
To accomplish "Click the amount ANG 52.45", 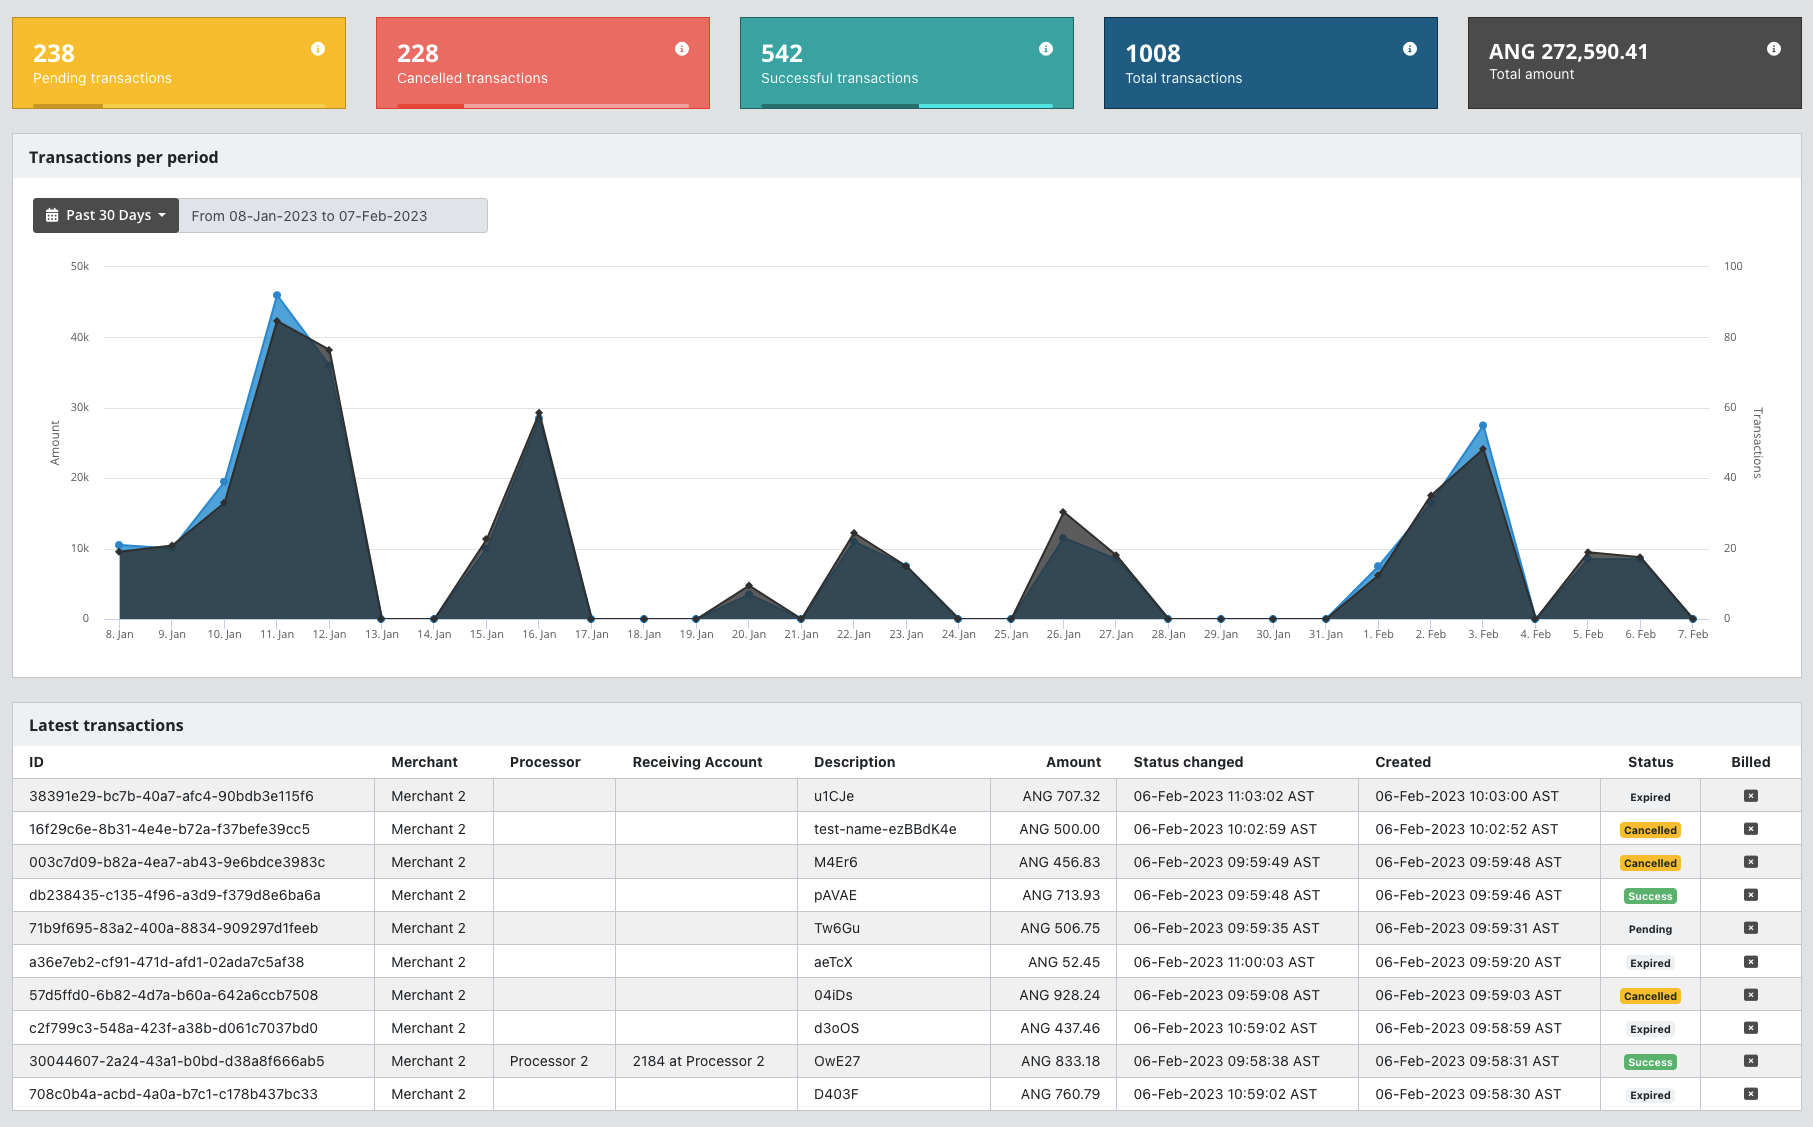I will tap(1064, 962).
